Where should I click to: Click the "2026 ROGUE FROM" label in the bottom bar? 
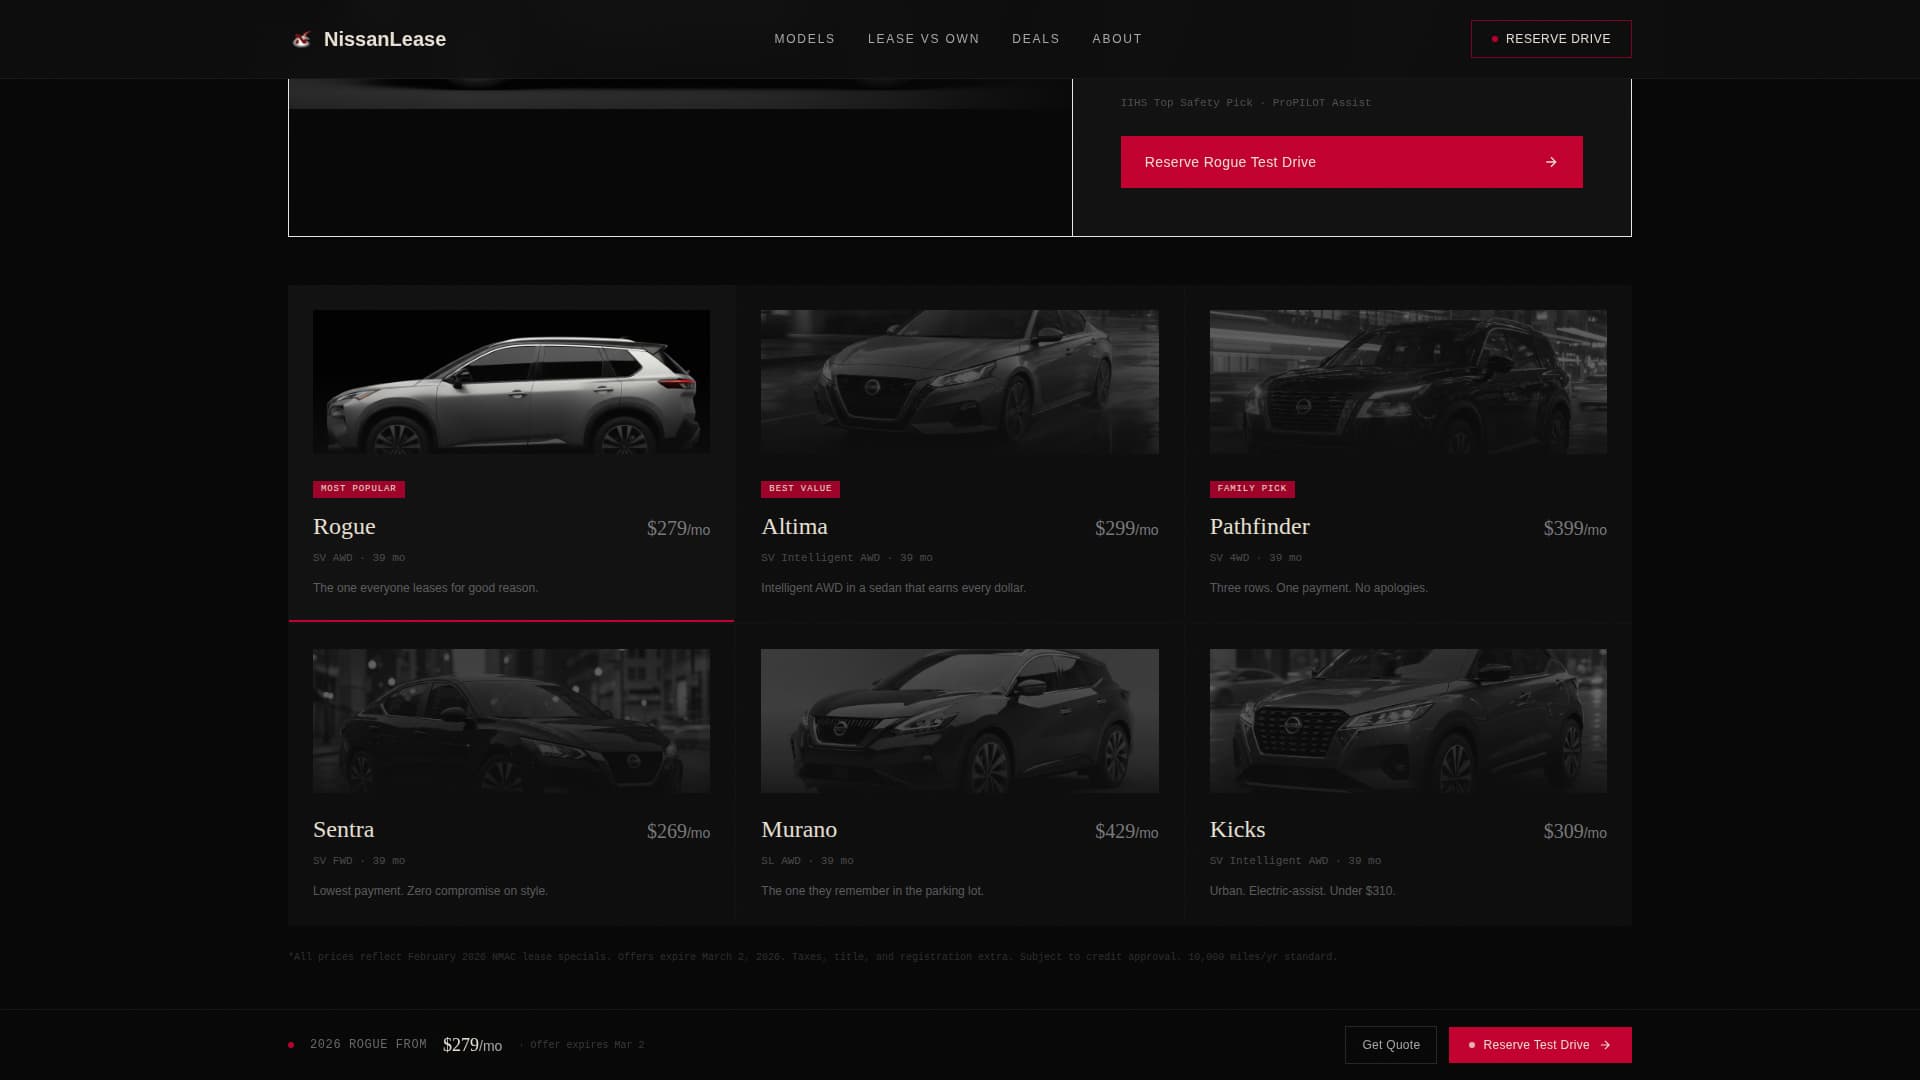point(368,1045)
